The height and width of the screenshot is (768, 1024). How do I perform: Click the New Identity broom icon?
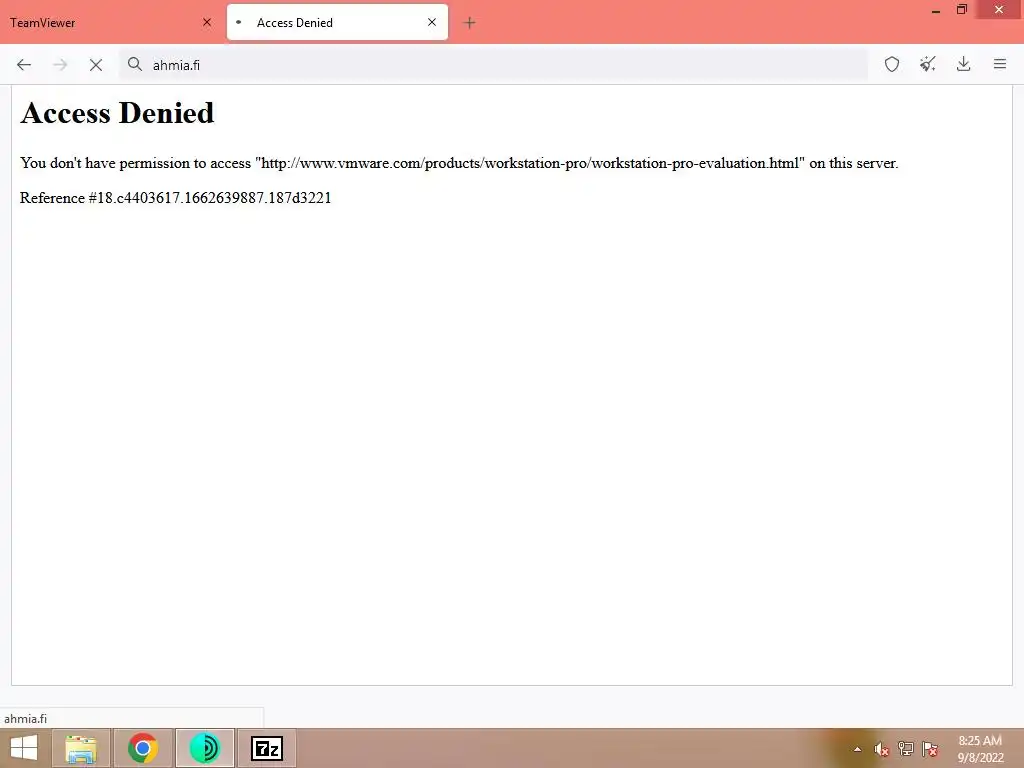click(927, 64)
